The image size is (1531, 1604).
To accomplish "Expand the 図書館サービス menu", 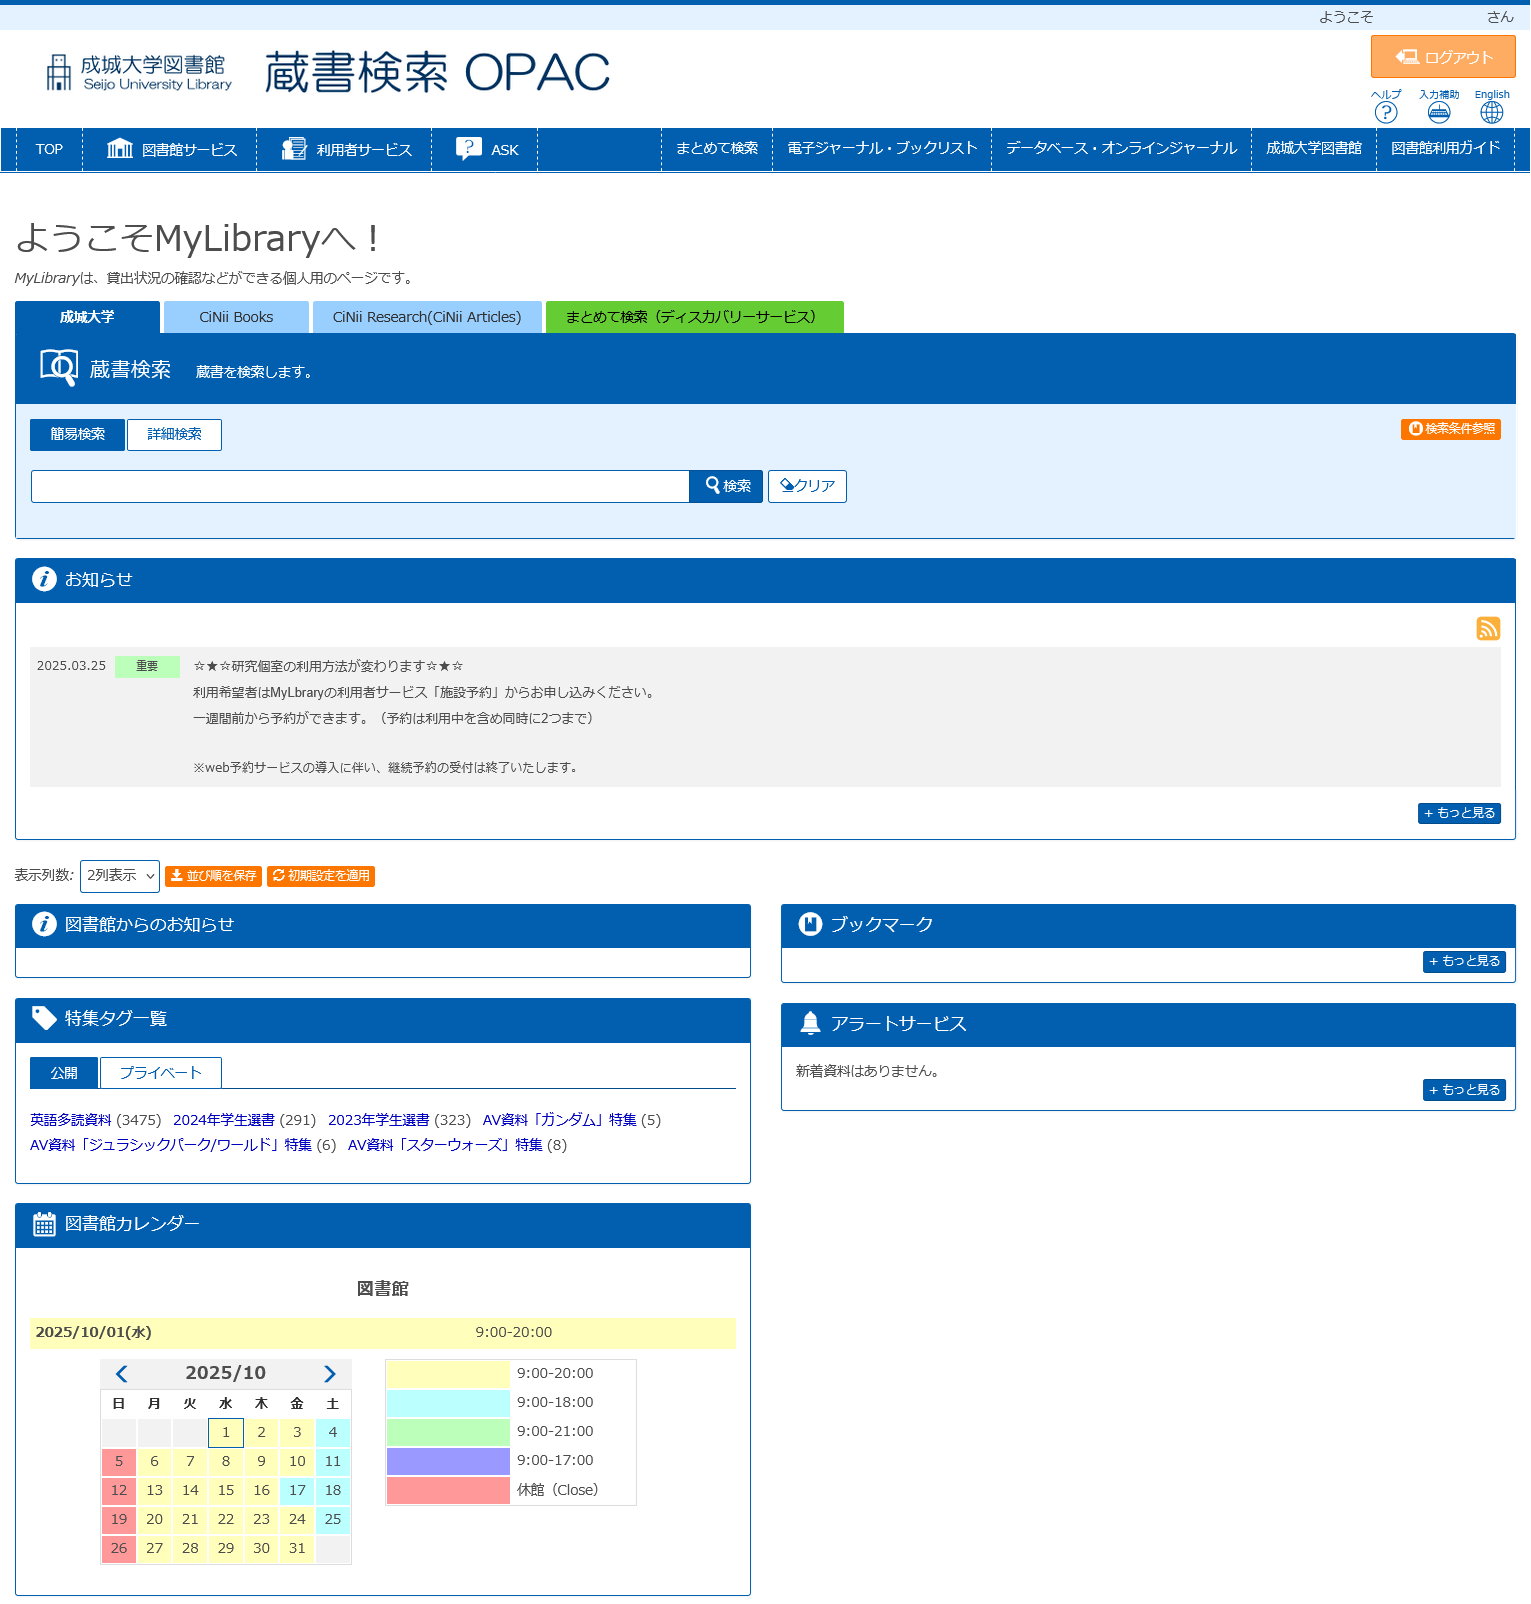I will [171, 150].
